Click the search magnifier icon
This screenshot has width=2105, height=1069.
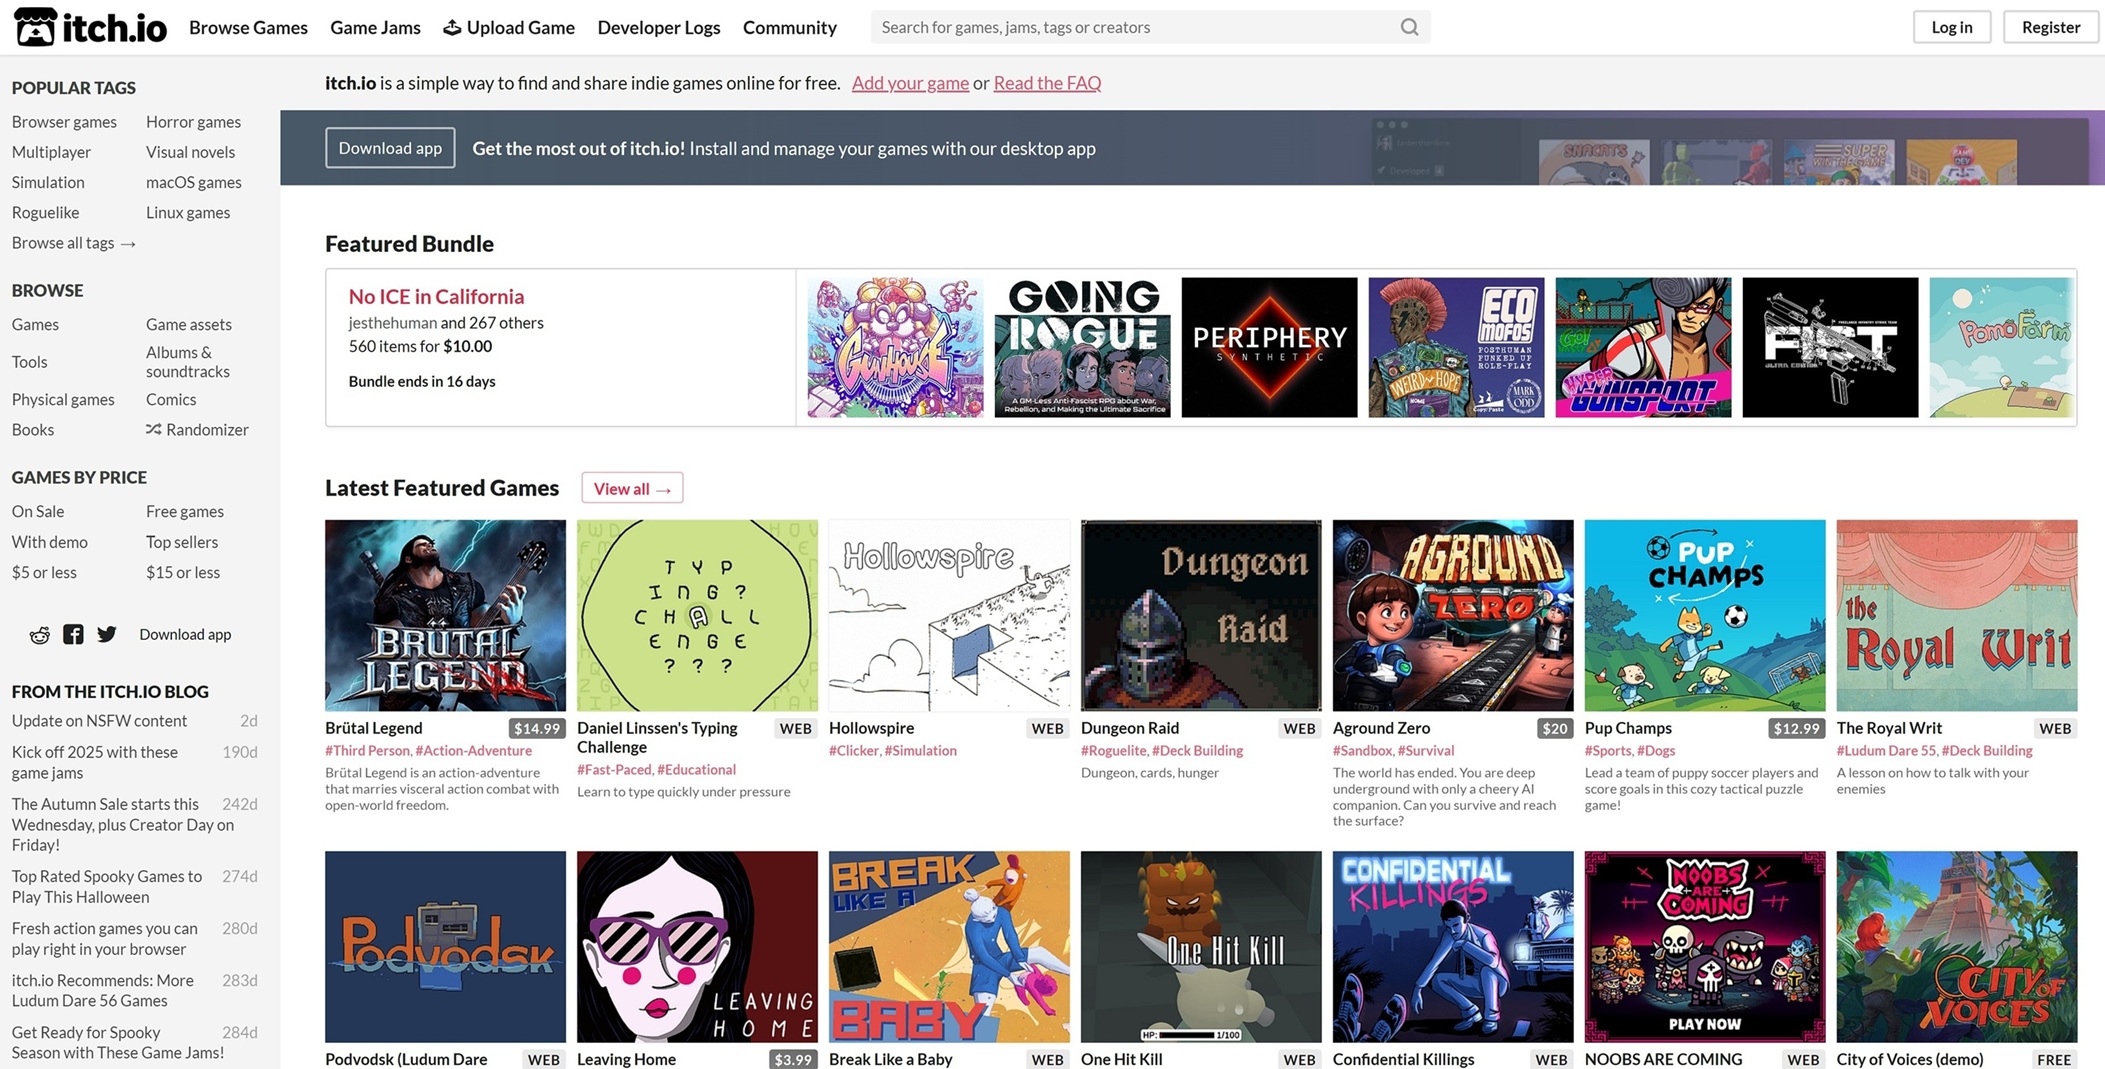[x=1409, y=27]
